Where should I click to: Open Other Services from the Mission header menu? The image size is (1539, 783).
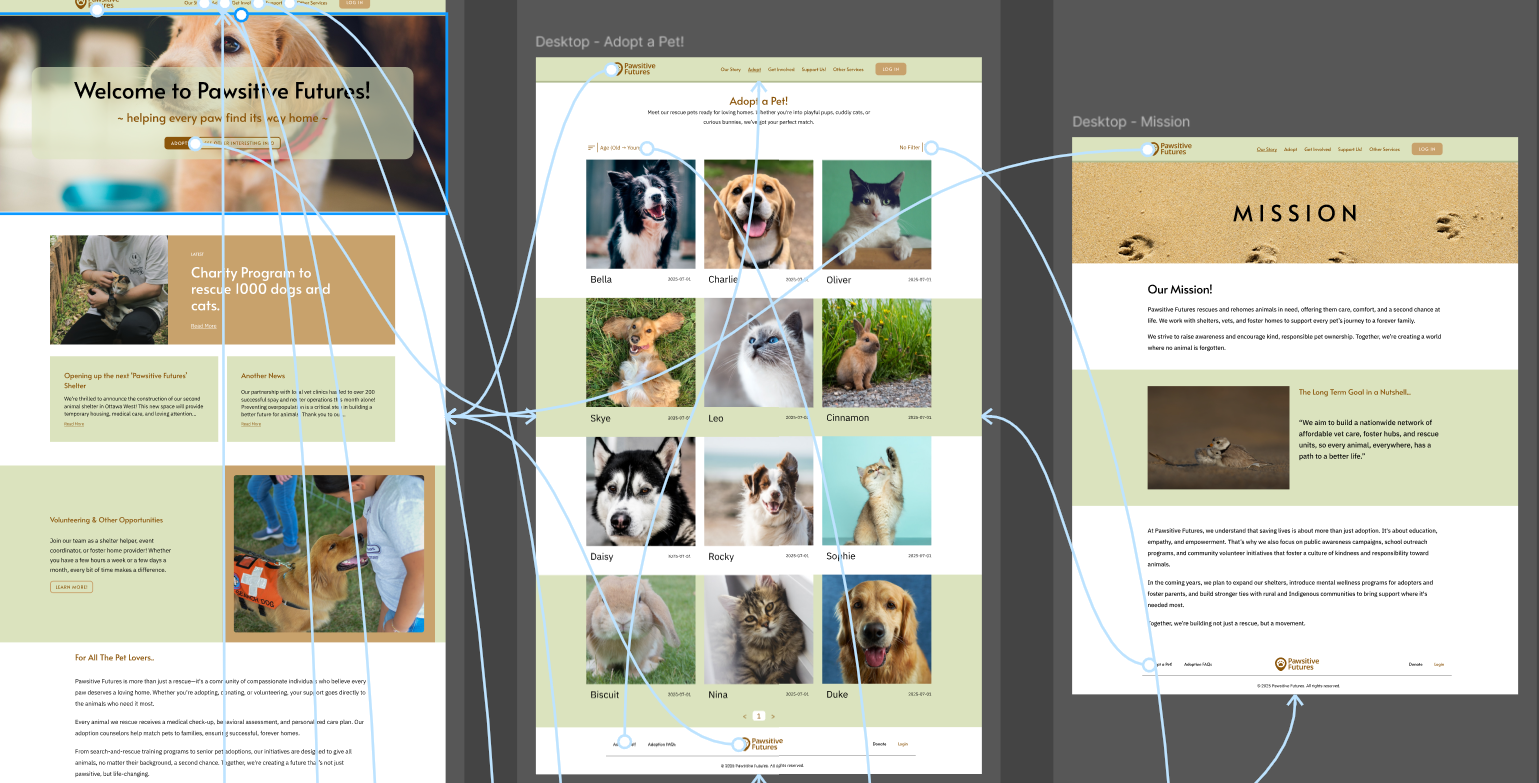tap(1385, 149)
